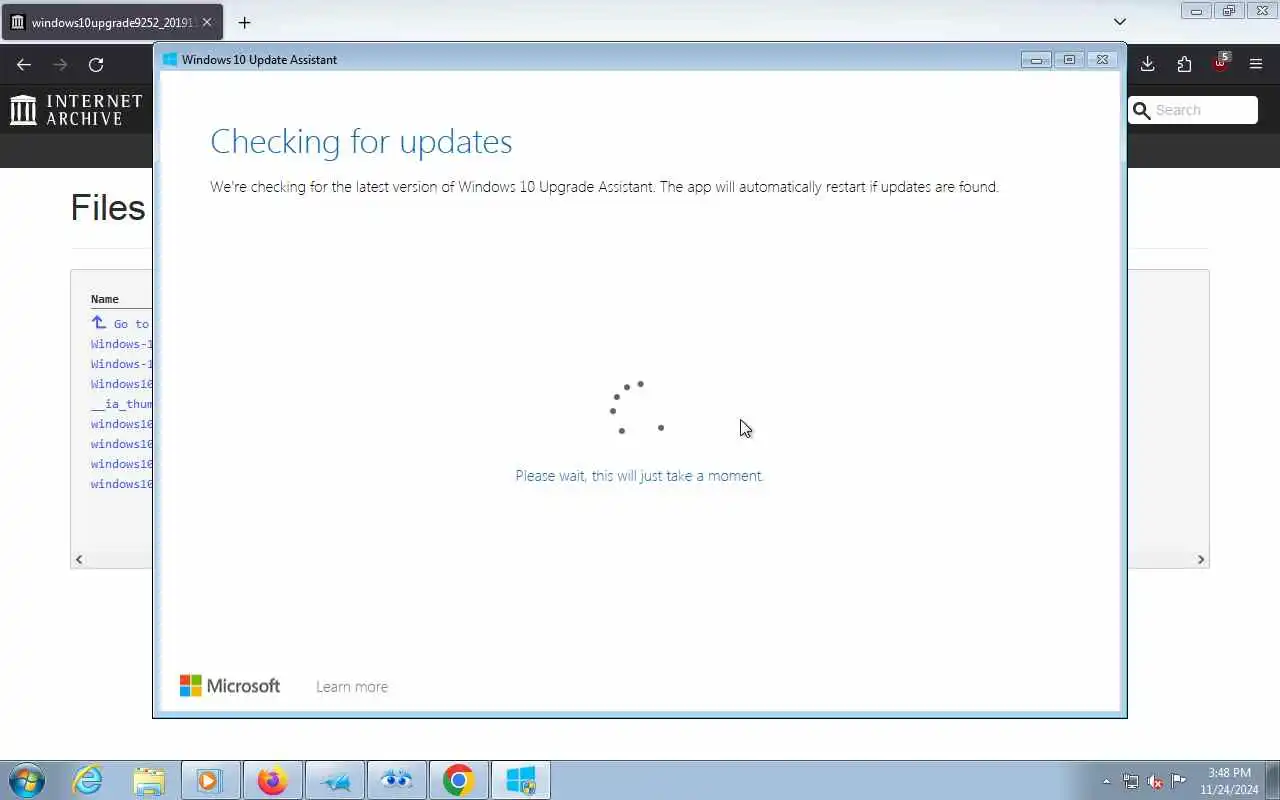This screenshot has height=800, width=1280.
Task: Restore down the browser window
Action: point(1229,11)
